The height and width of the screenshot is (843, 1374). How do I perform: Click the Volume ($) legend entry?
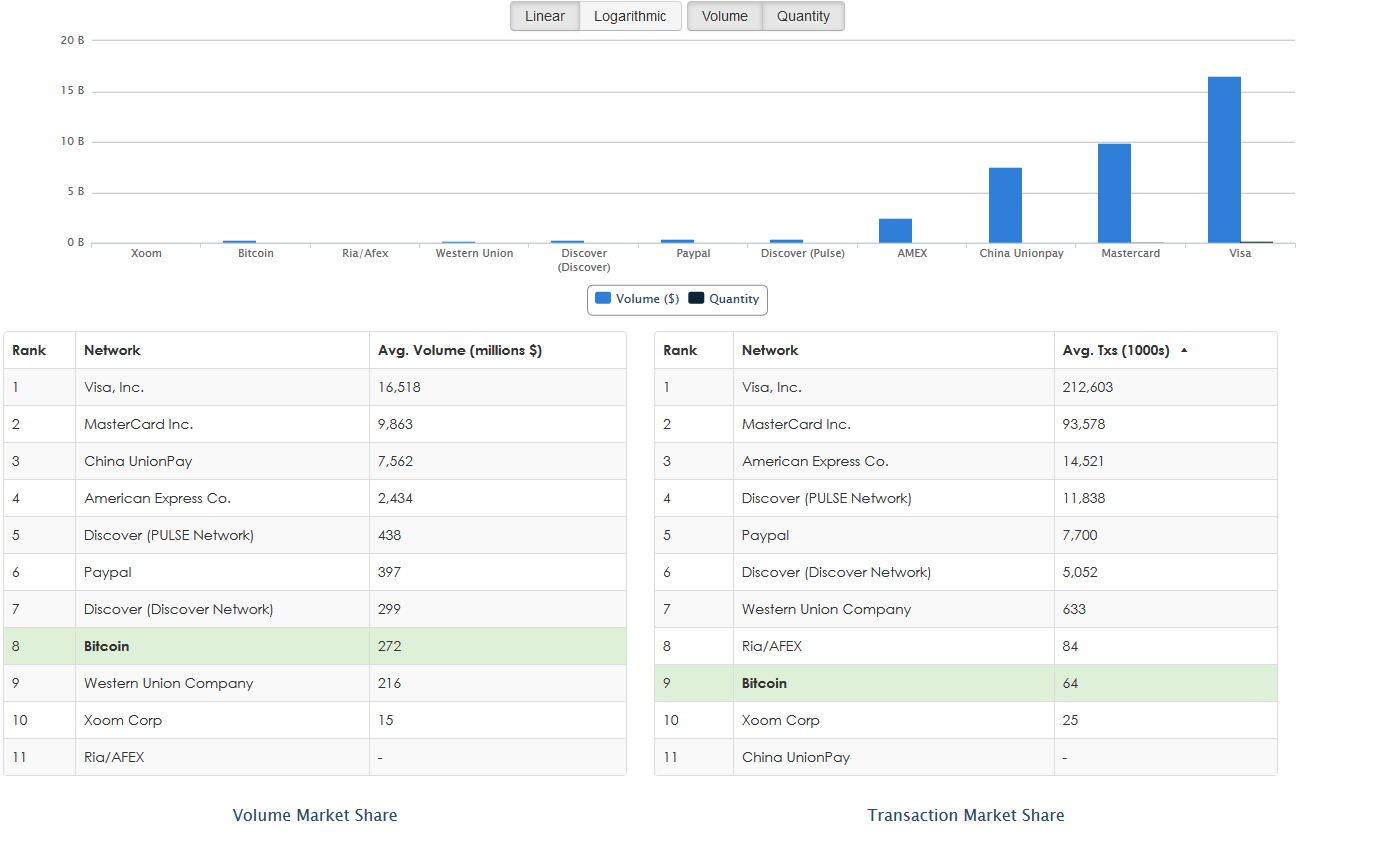click(637, 299)
